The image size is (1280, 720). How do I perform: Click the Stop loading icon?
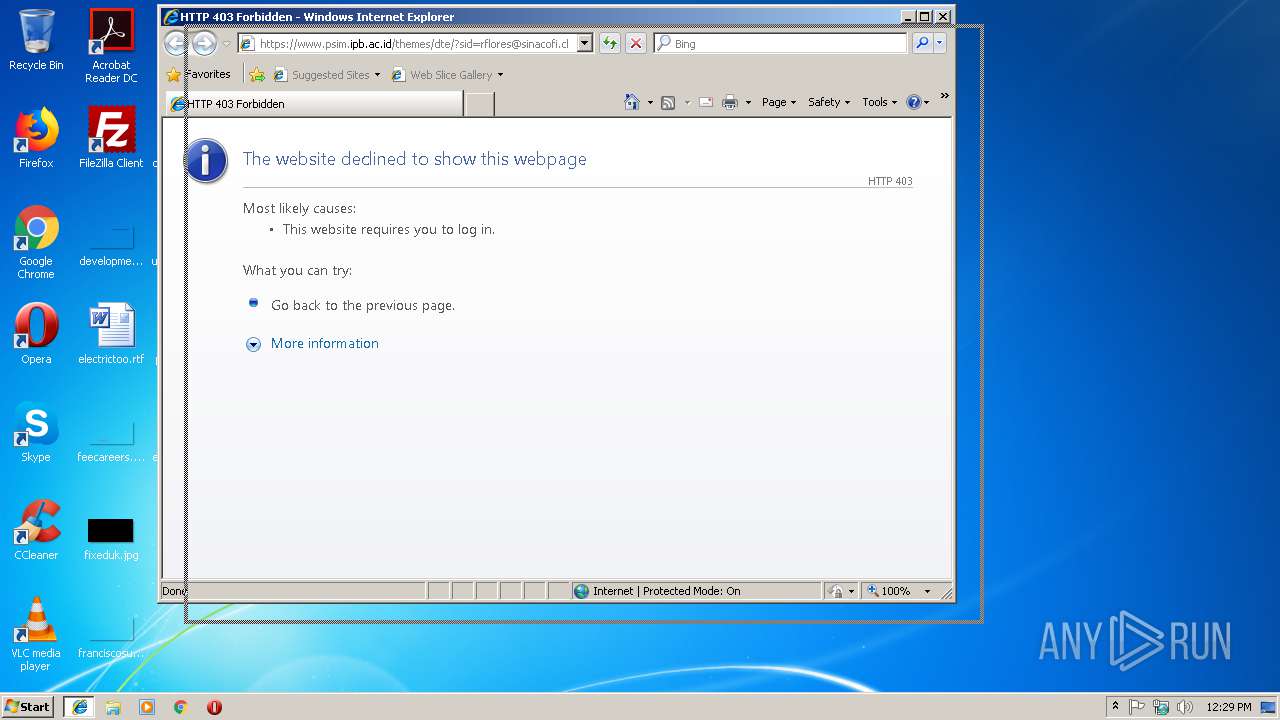tap(635, 43)
